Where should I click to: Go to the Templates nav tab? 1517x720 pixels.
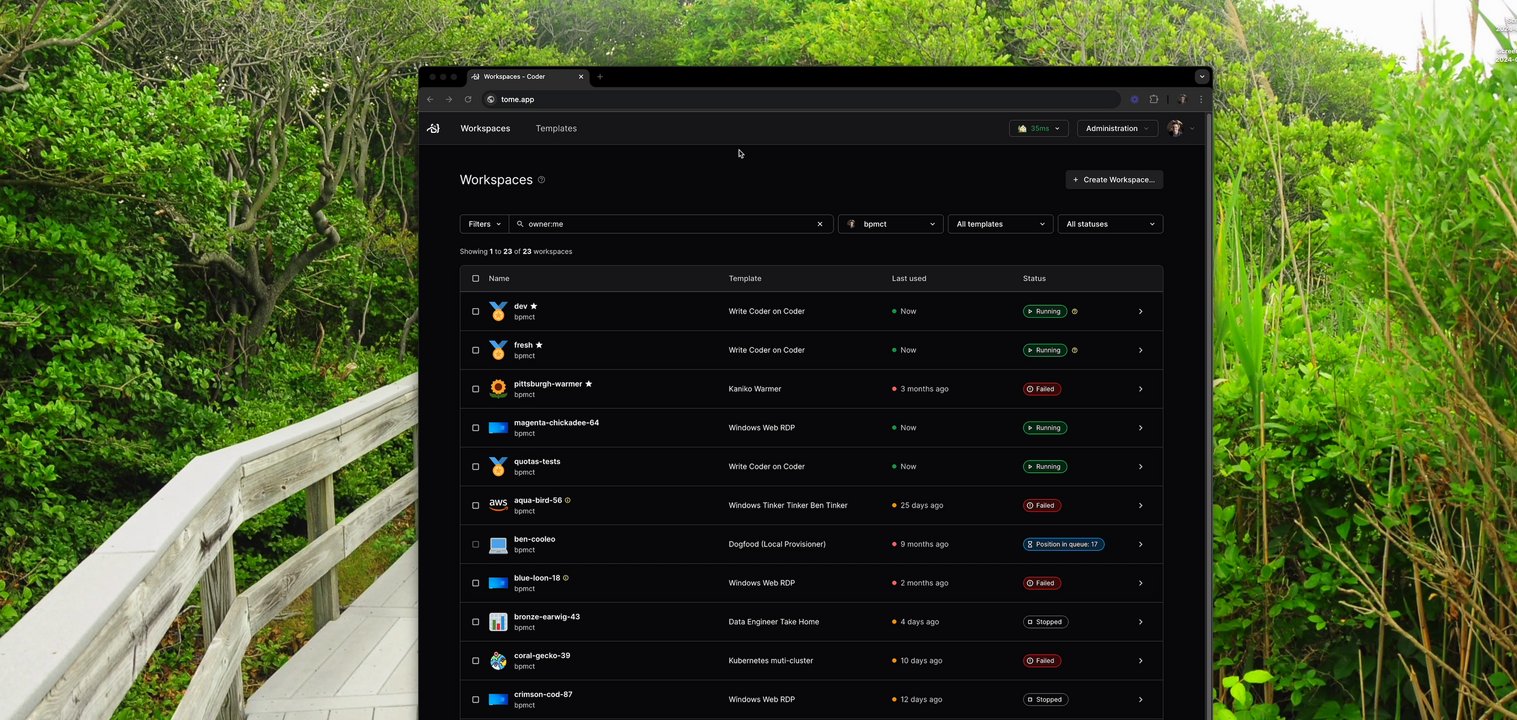point(556,128)
